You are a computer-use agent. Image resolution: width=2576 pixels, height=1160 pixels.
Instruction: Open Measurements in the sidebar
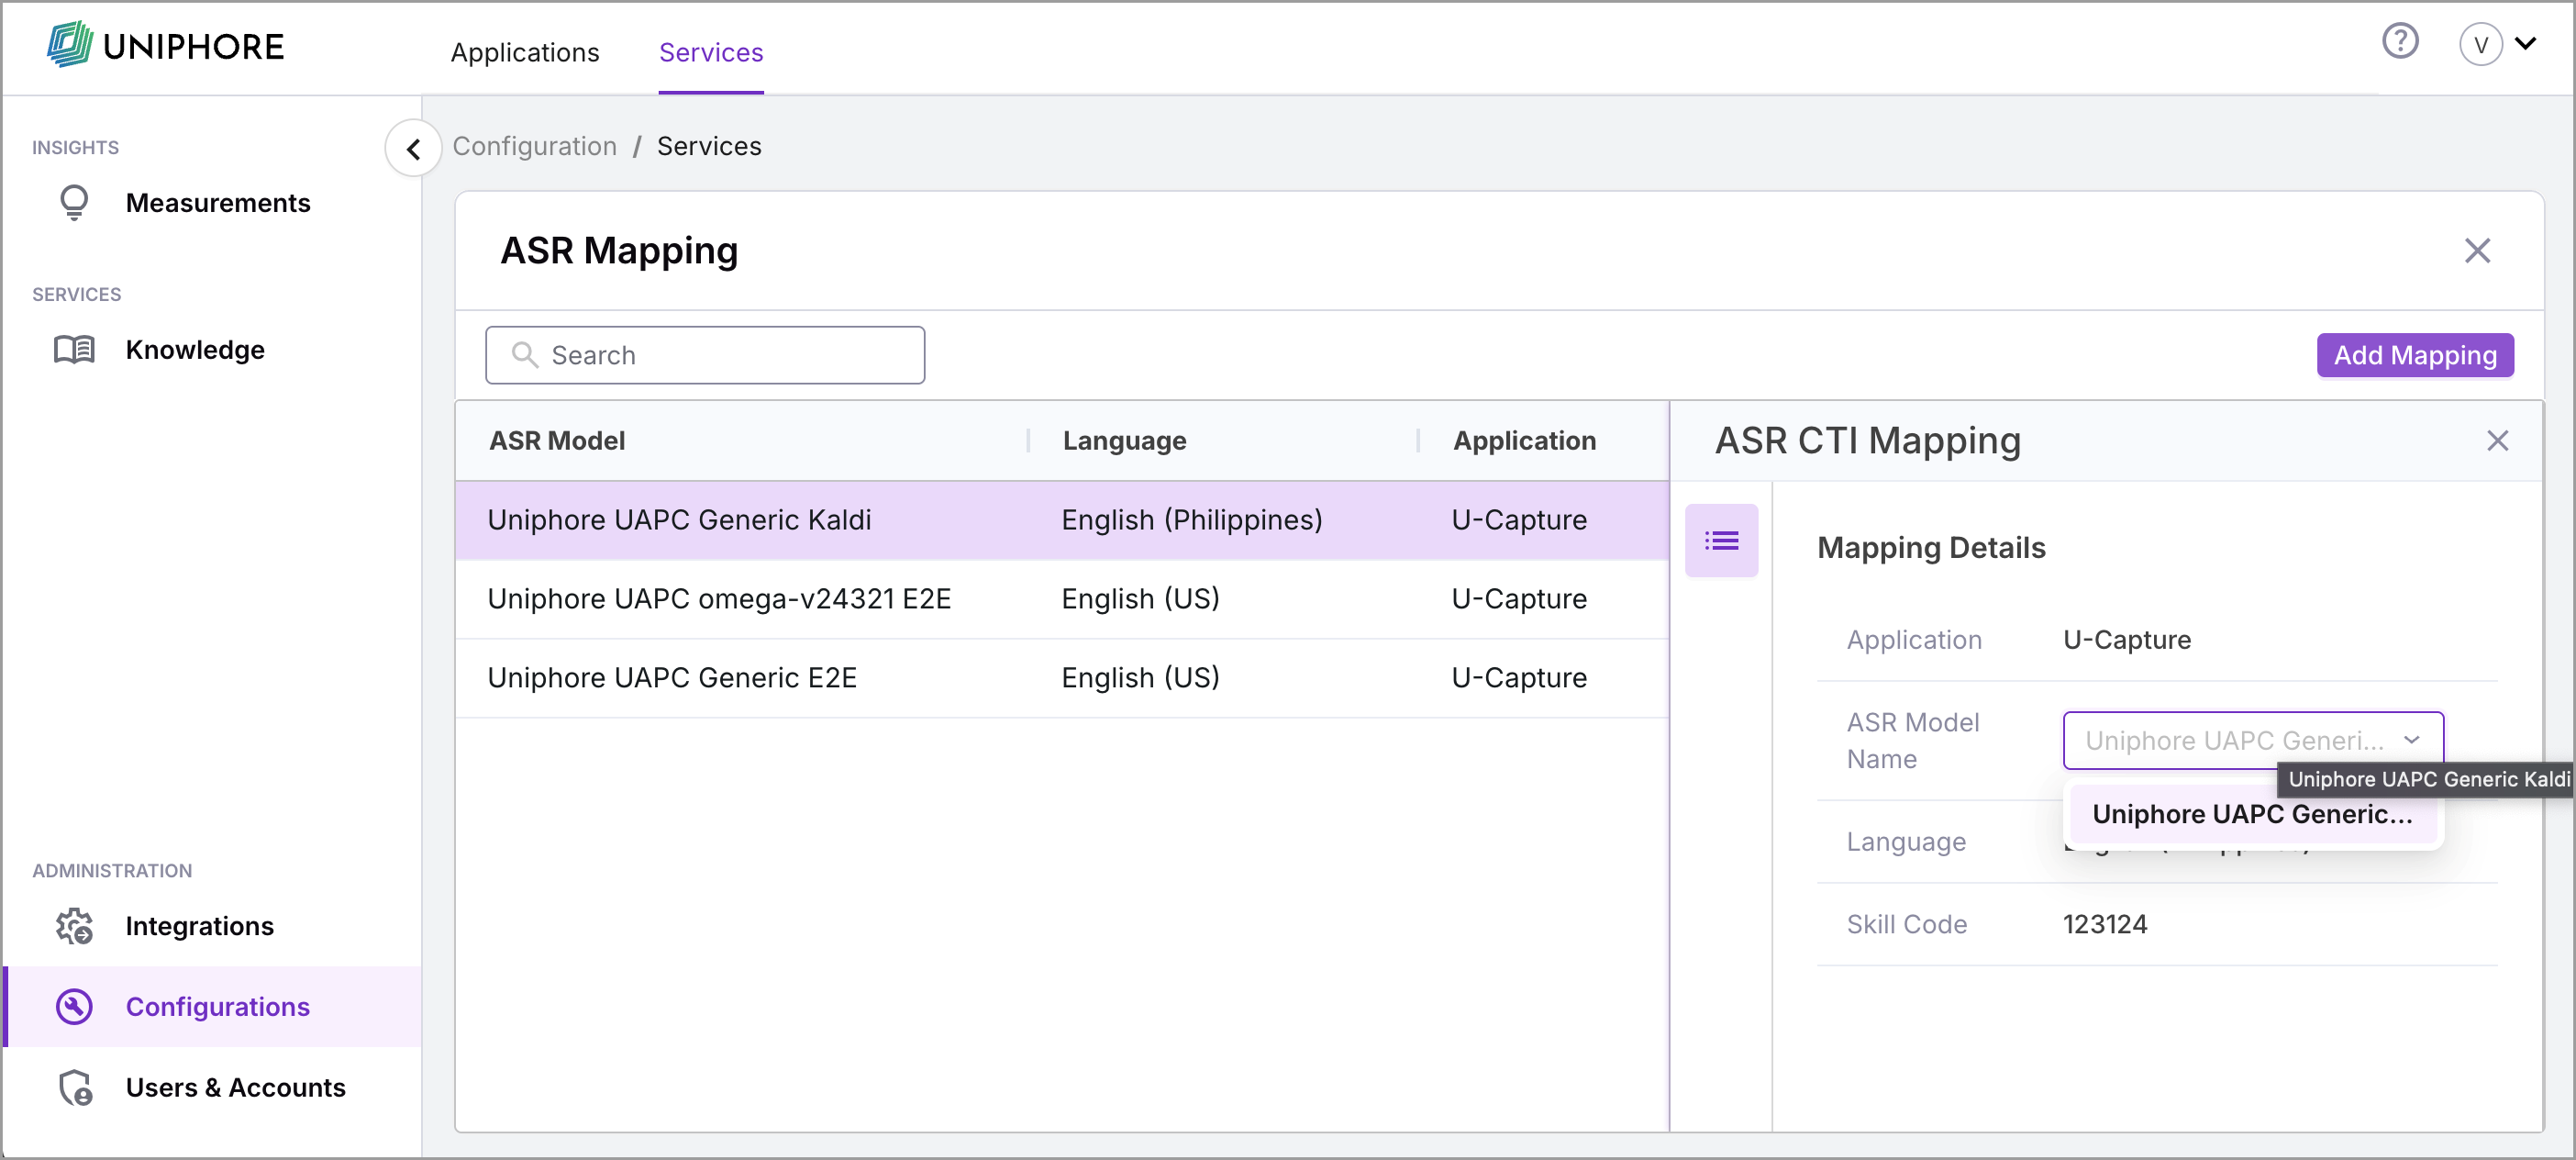point(218,203)
